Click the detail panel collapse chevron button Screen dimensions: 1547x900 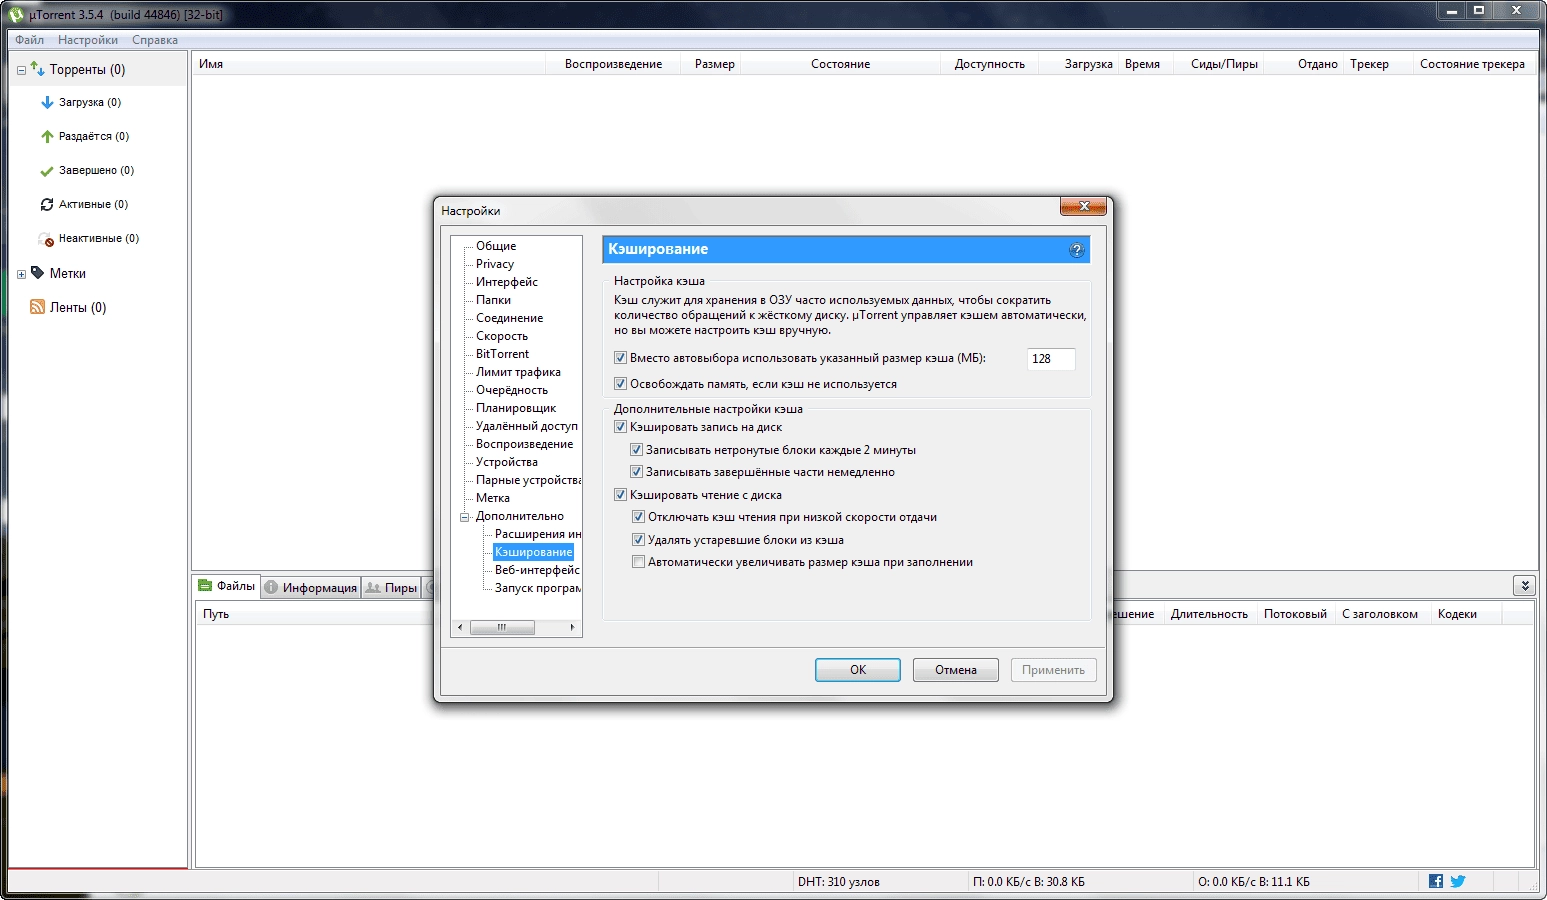point(1524,586)
